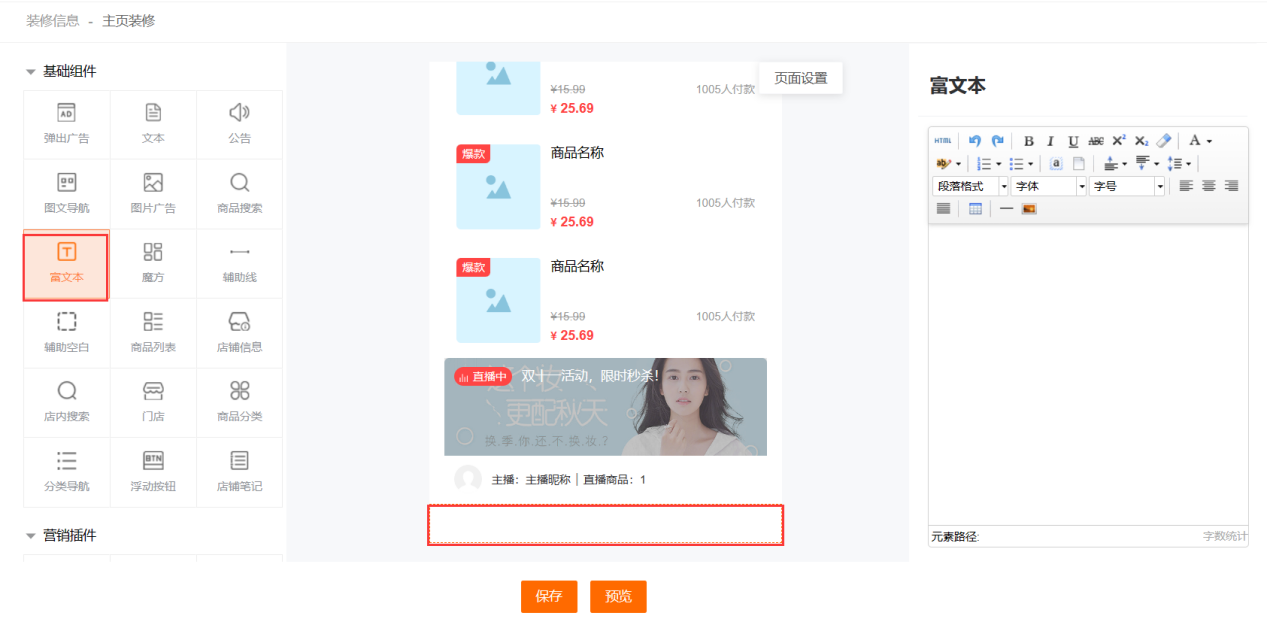Click the eraser clear-formatting icon
This screenshot has width=1267, height=643.
coord(1163,141)
